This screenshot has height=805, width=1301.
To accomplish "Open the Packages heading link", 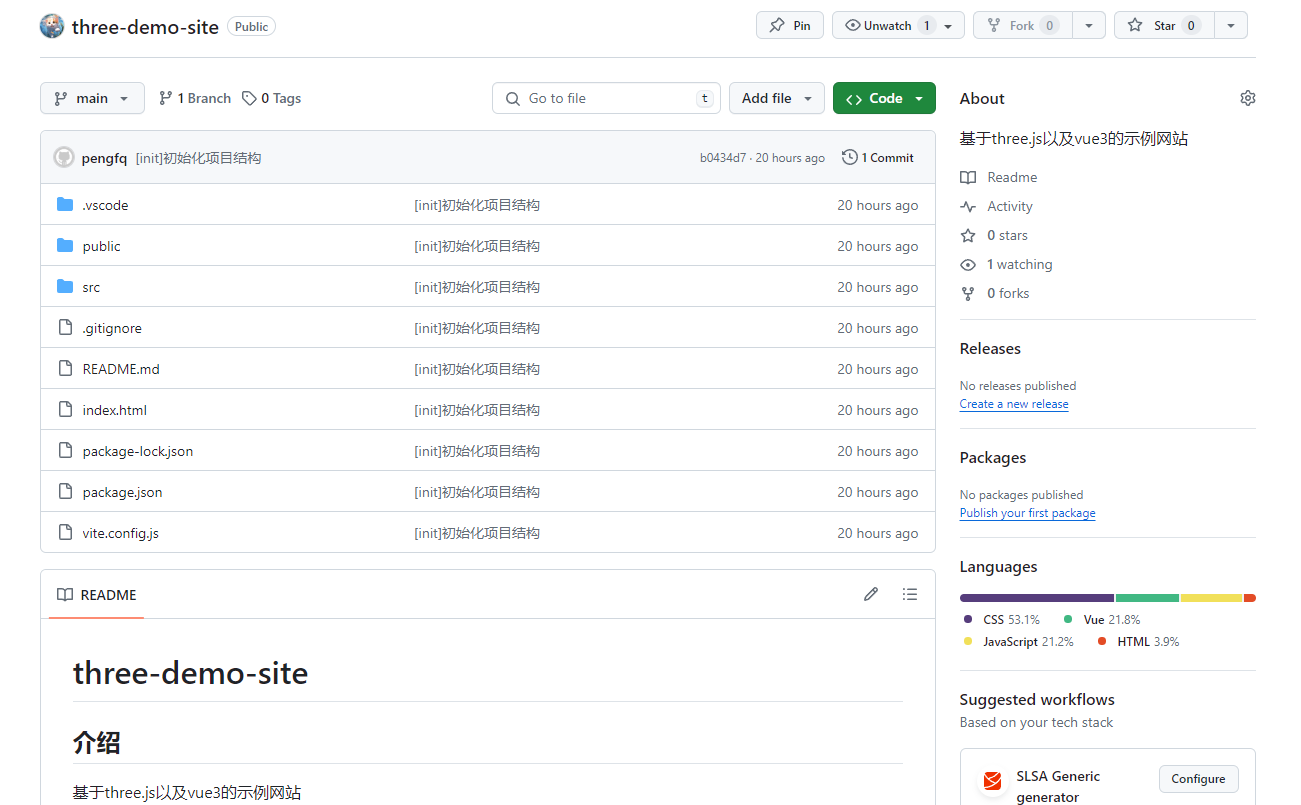I will pos(993,458).
